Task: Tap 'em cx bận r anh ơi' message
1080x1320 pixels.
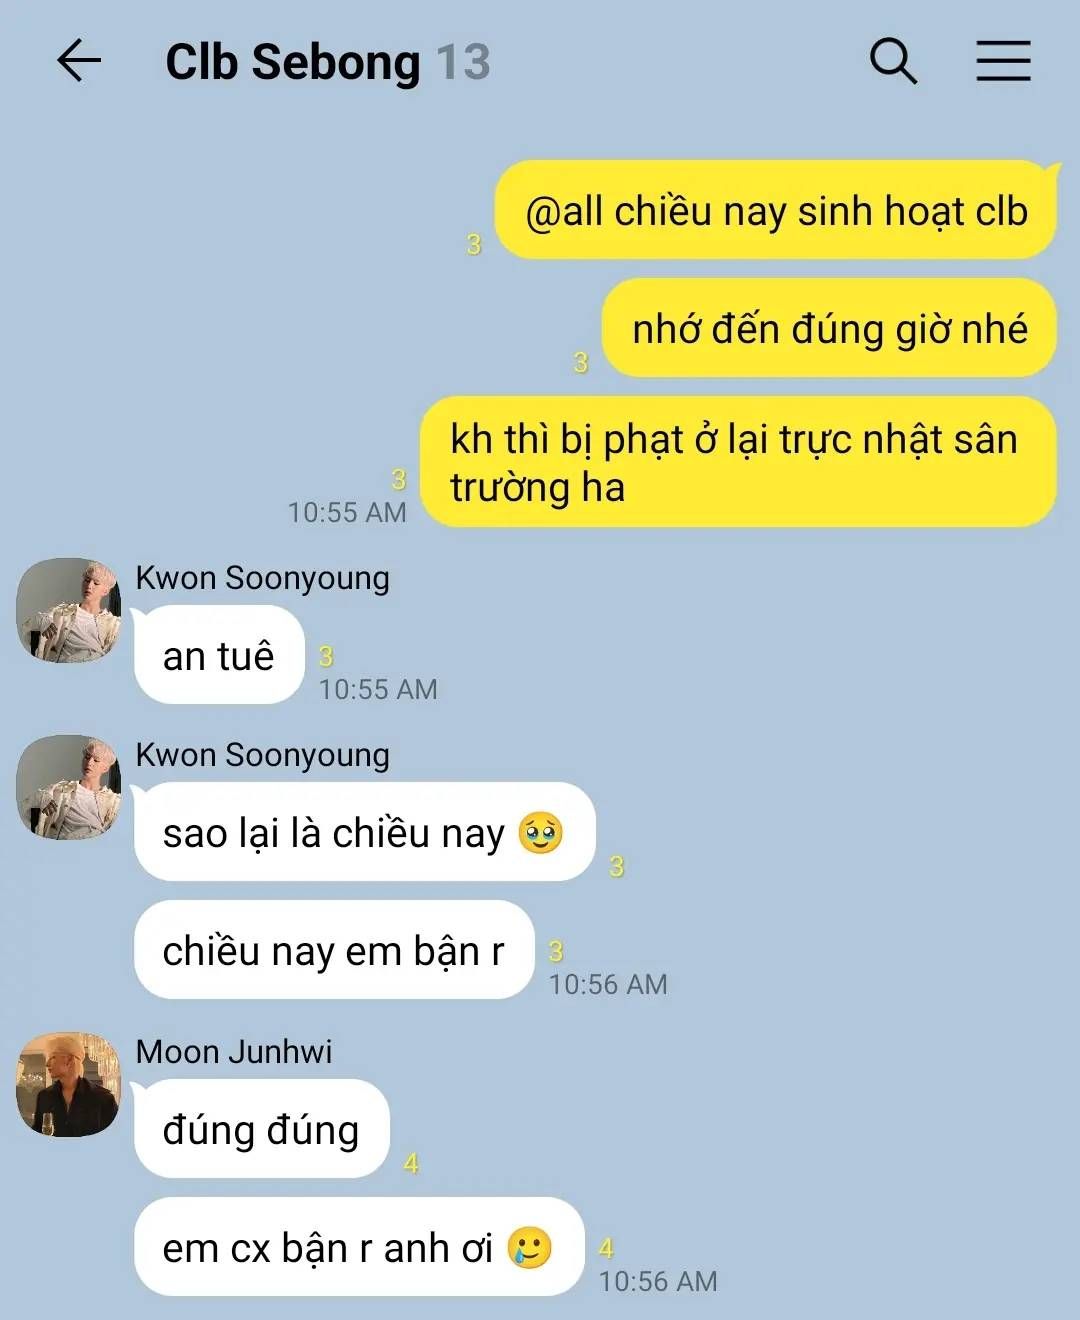Action: [x=358, y=1247]
